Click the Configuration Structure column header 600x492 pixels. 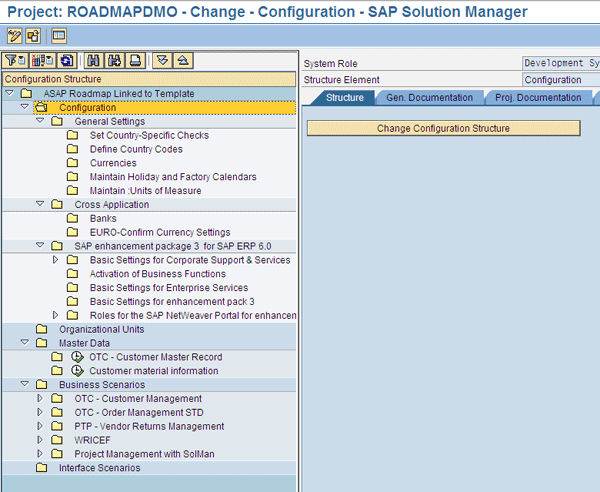(149, 79)
